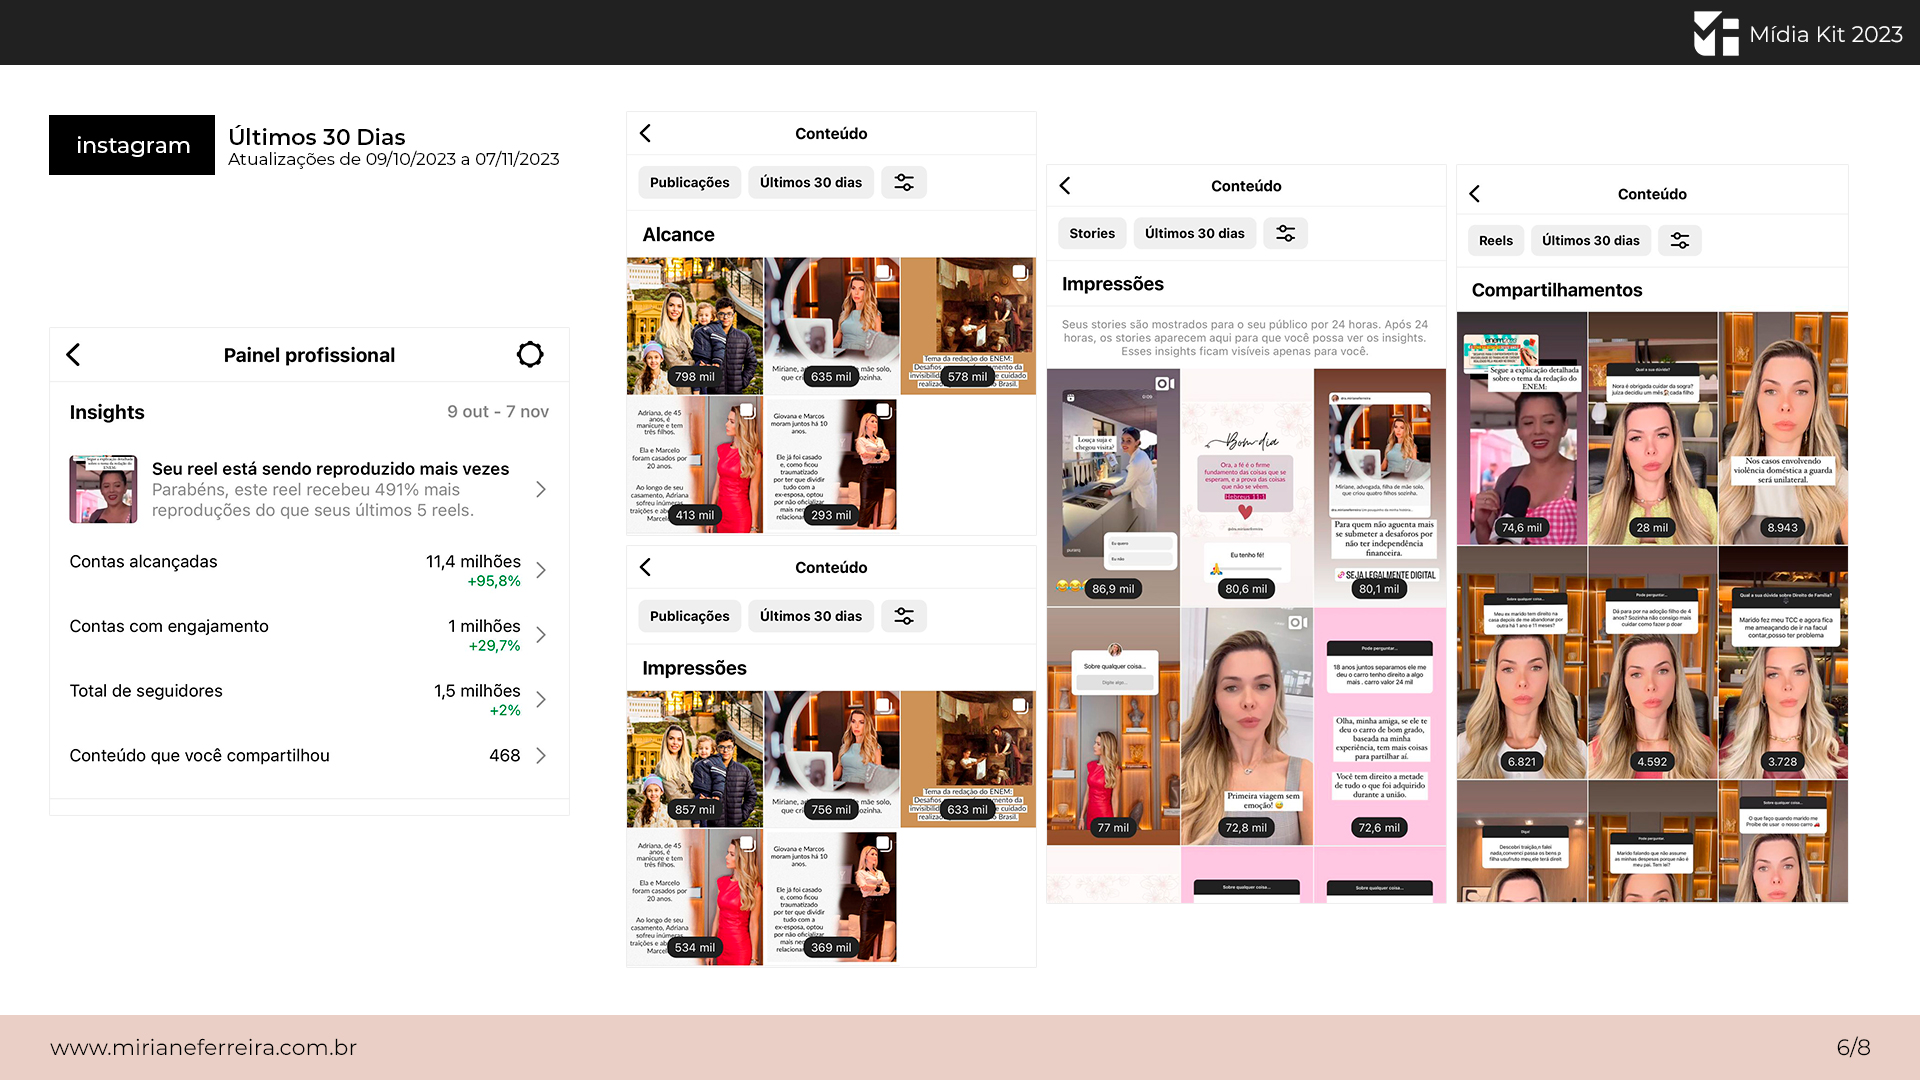Open reel with 8.943 shares

click(1783, 428)
